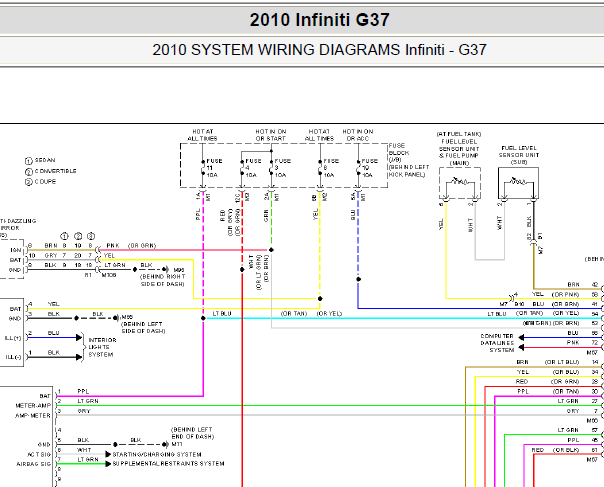Image resolution: width=604 pixels, height=487 pixels.
Task: Click the "INTERIOR LIGHTS SYSTEM" reference
Action: point(102,347)
